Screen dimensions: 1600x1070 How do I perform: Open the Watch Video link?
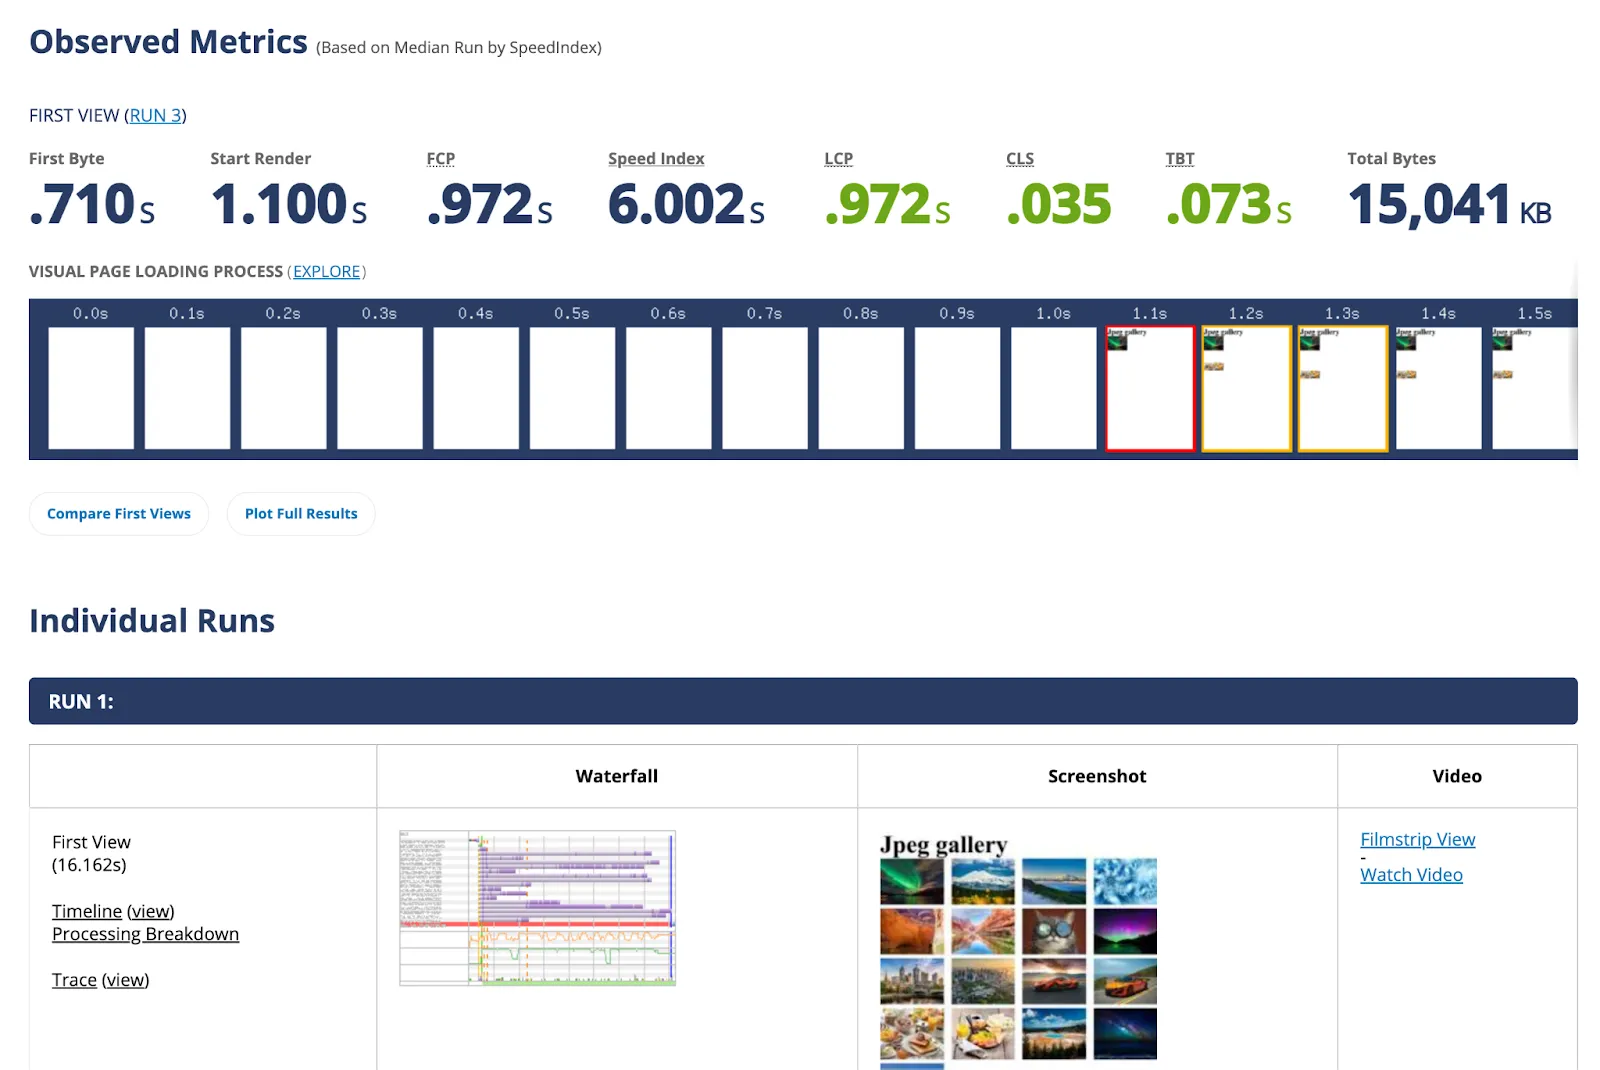1411,875
